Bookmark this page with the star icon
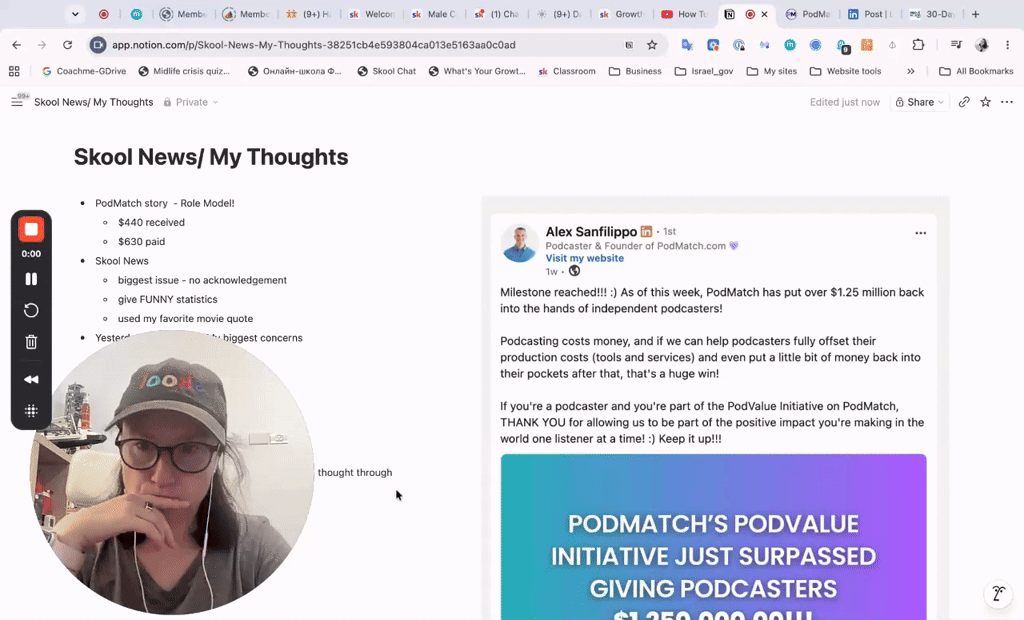The width and height of the screenshot is (1024, 620). (652, 45)
